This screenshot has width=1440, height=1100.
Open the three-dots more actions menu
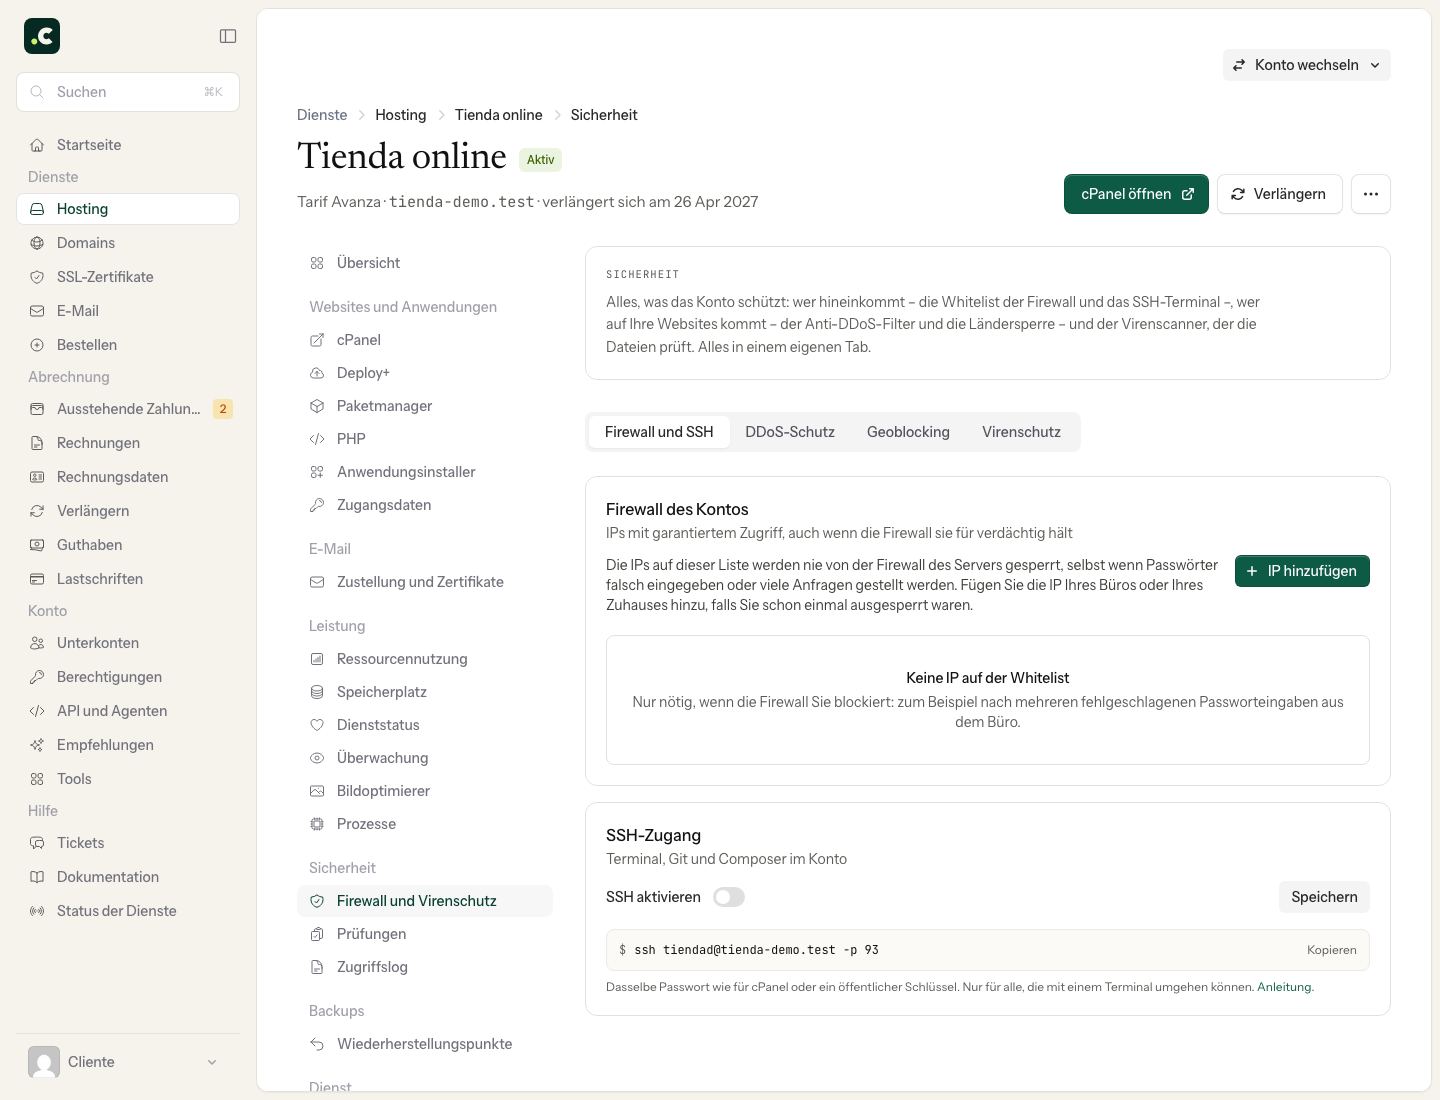pos(1371,194)
